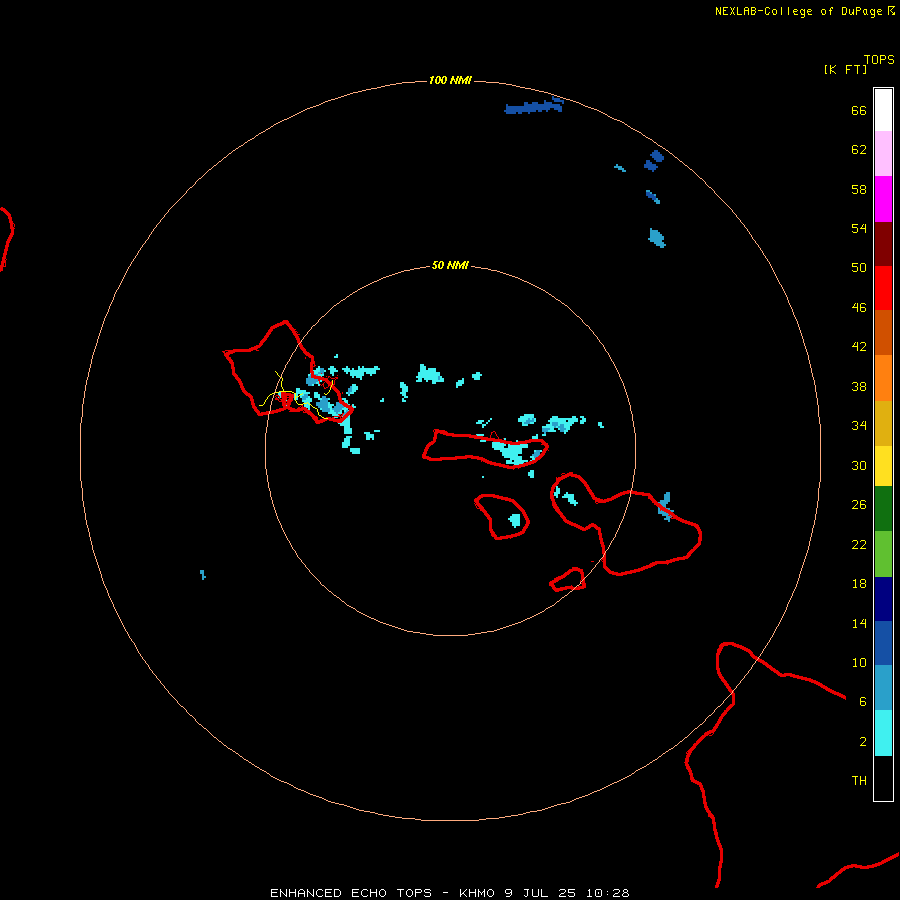Click the "50 NMI" range ring label
900x900 pixels.
(450, 265)
